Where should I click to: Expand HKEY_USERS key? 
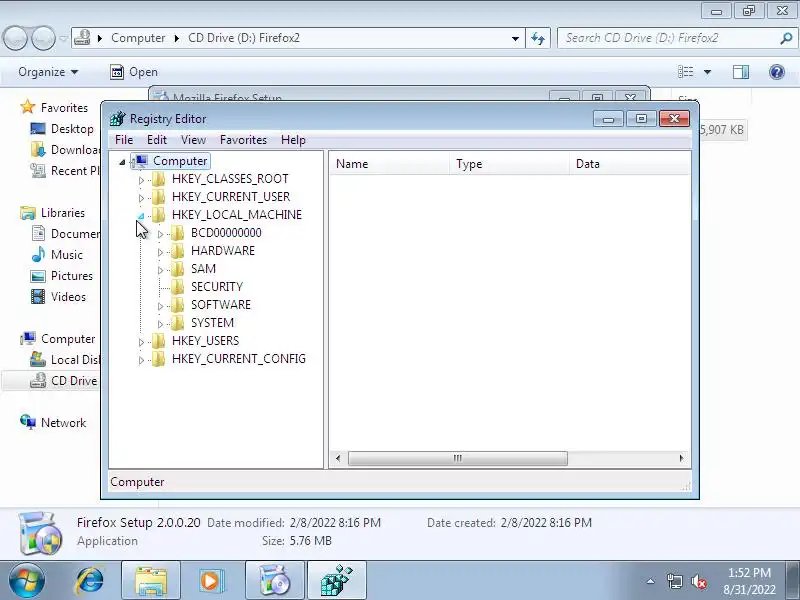141,341
